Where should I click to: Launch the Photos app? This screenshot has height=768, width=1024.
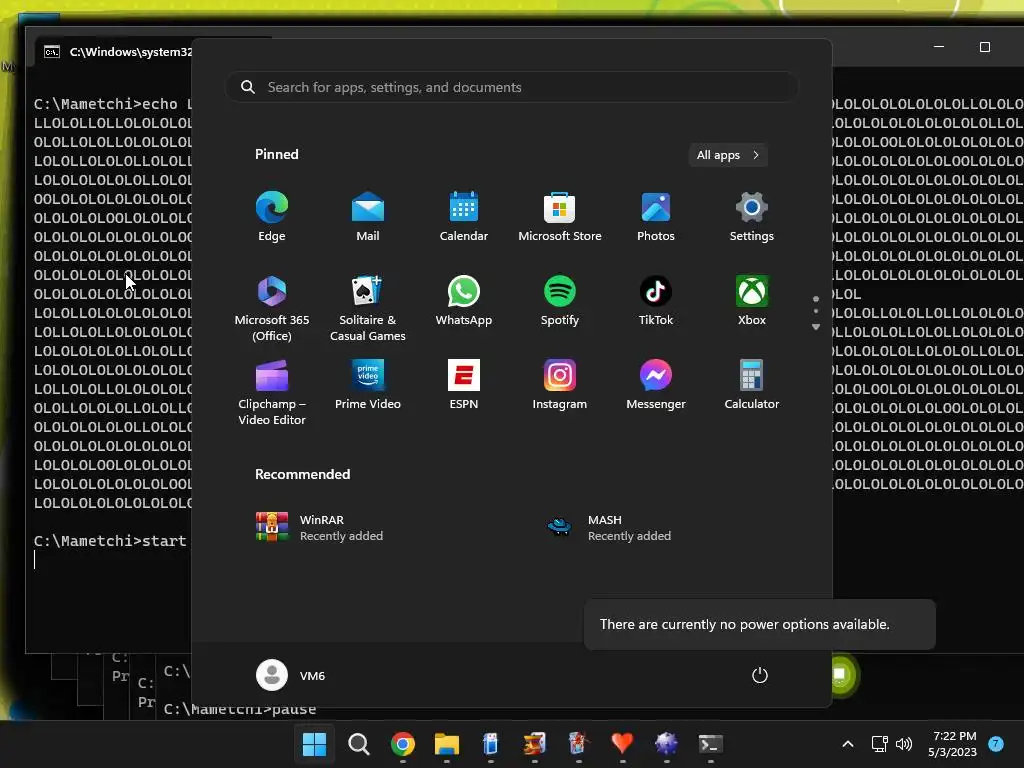656,217
